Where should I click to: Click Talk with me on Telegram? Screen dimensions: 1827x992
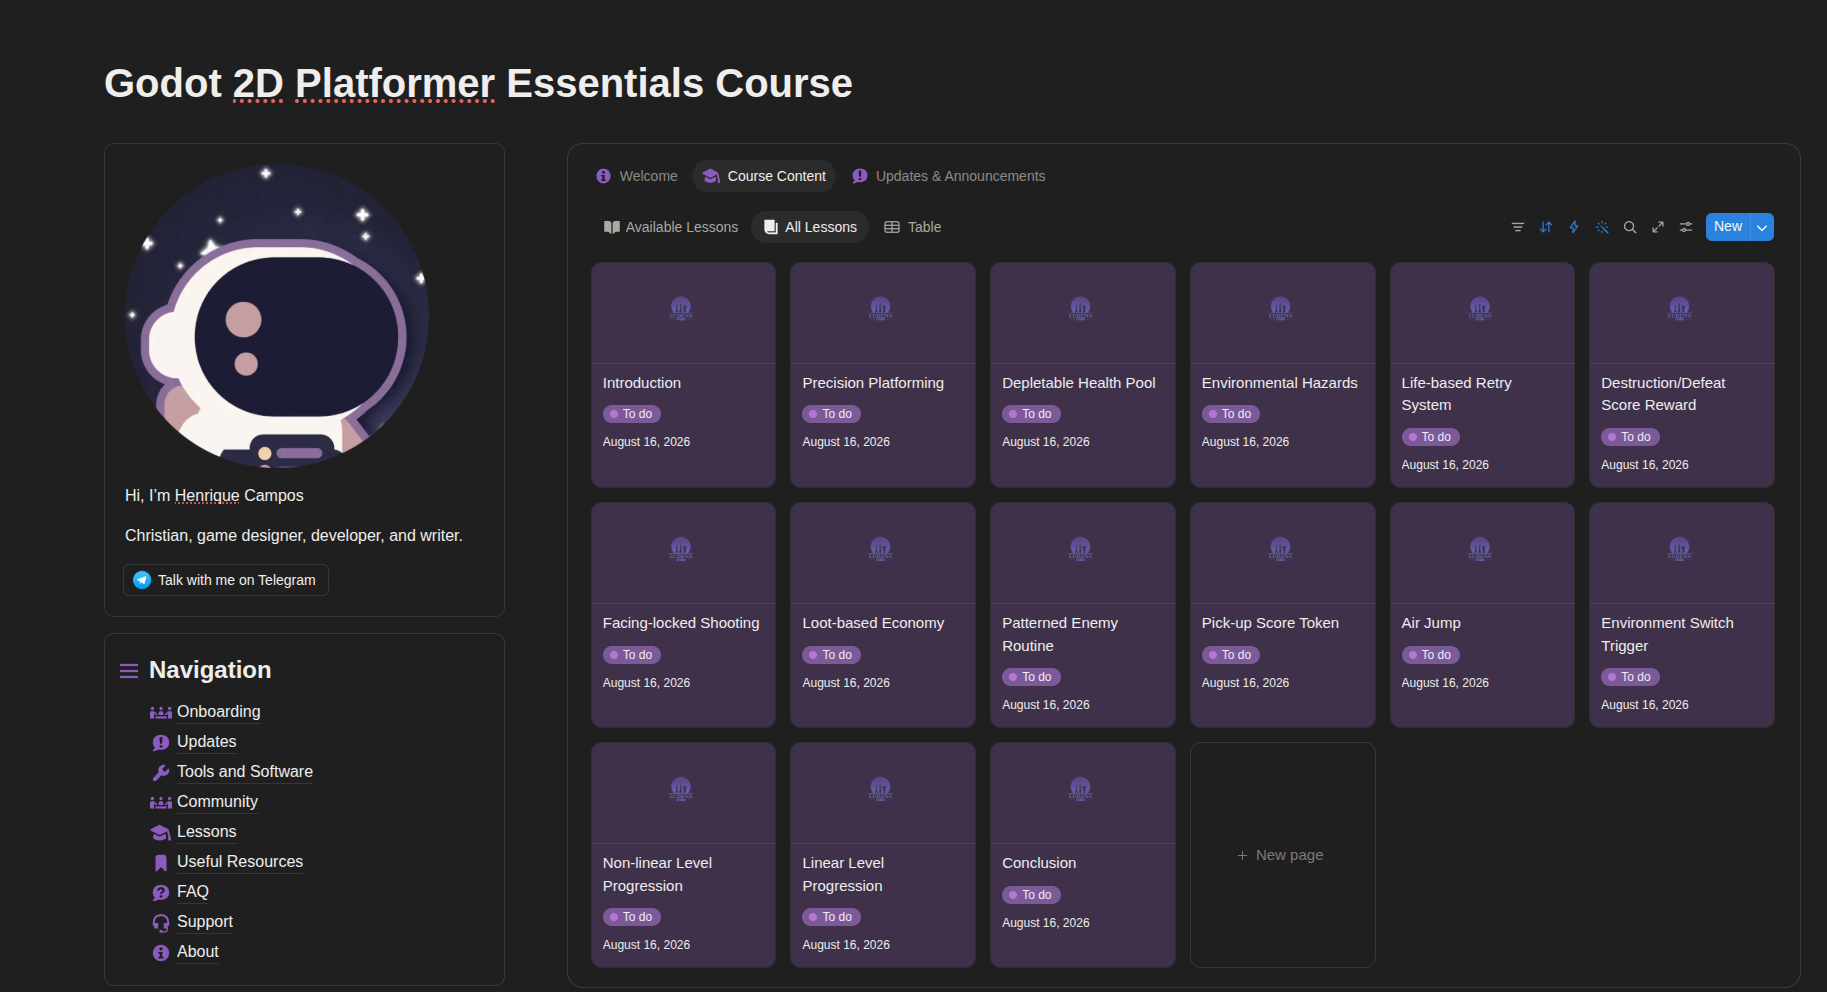(226, 580)
